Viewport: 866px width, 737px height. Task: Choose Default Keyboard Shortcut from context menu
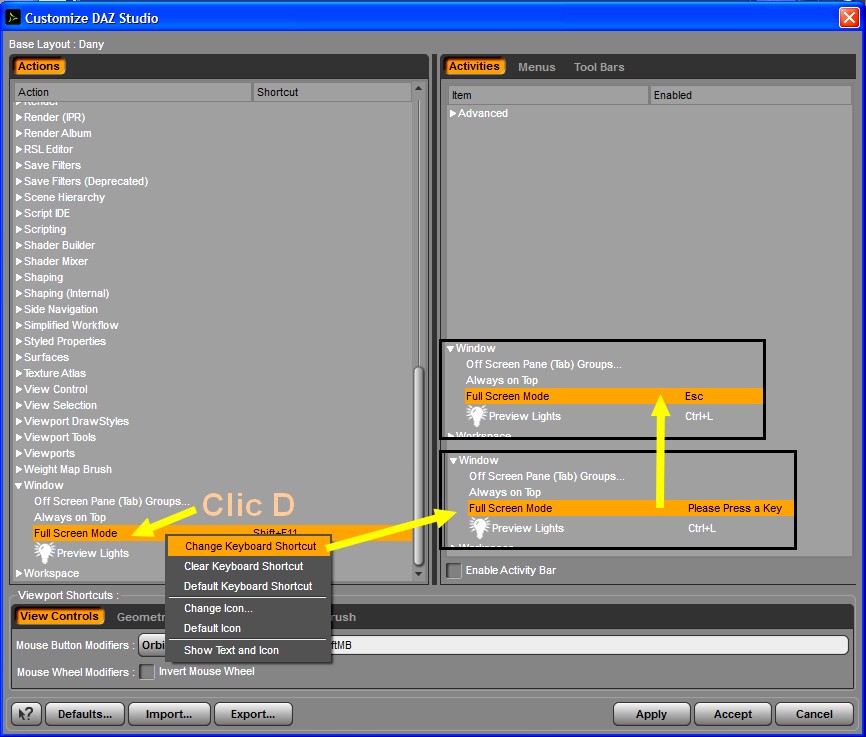[x=250, y=586]
